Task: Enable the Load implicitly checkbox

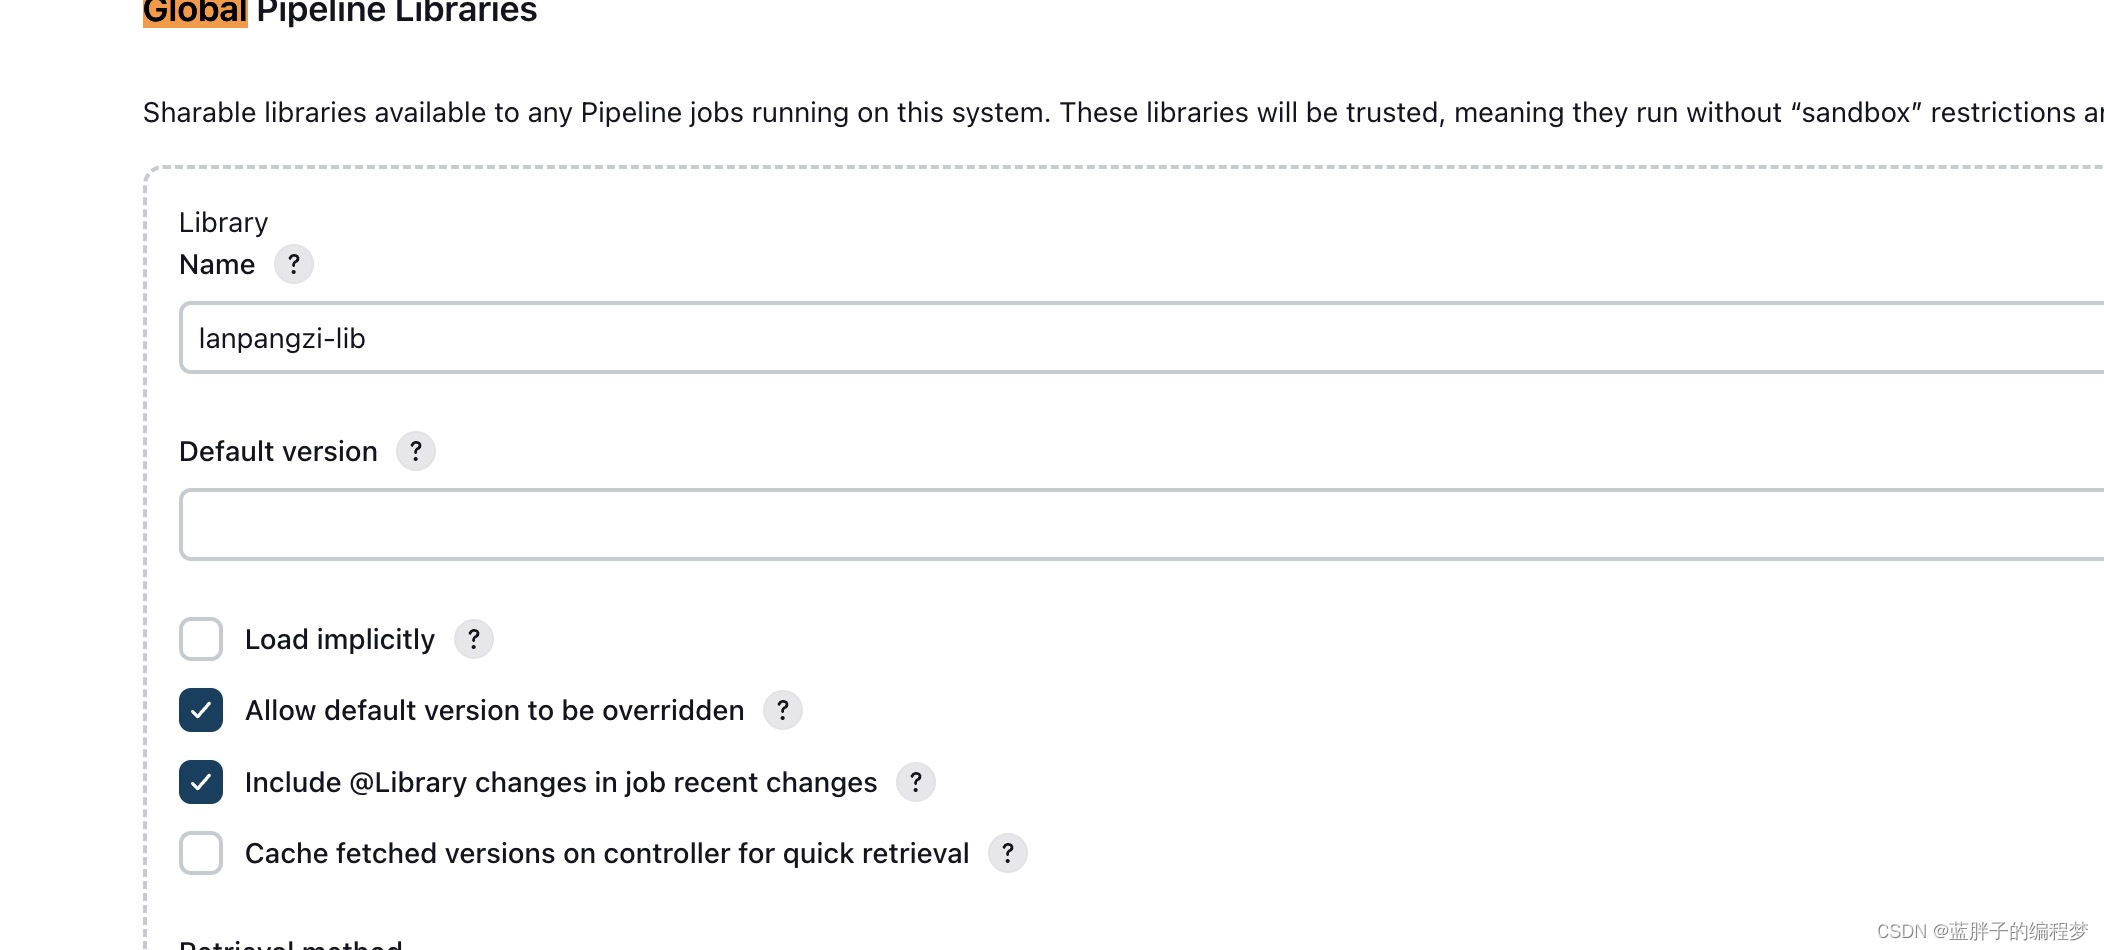Action: [201, 639]
